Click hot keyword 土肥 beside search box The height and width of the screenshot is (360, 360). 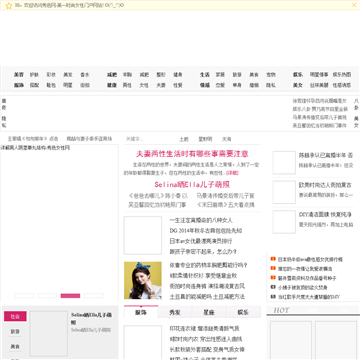pyautogui.click(x=184, y=139)
